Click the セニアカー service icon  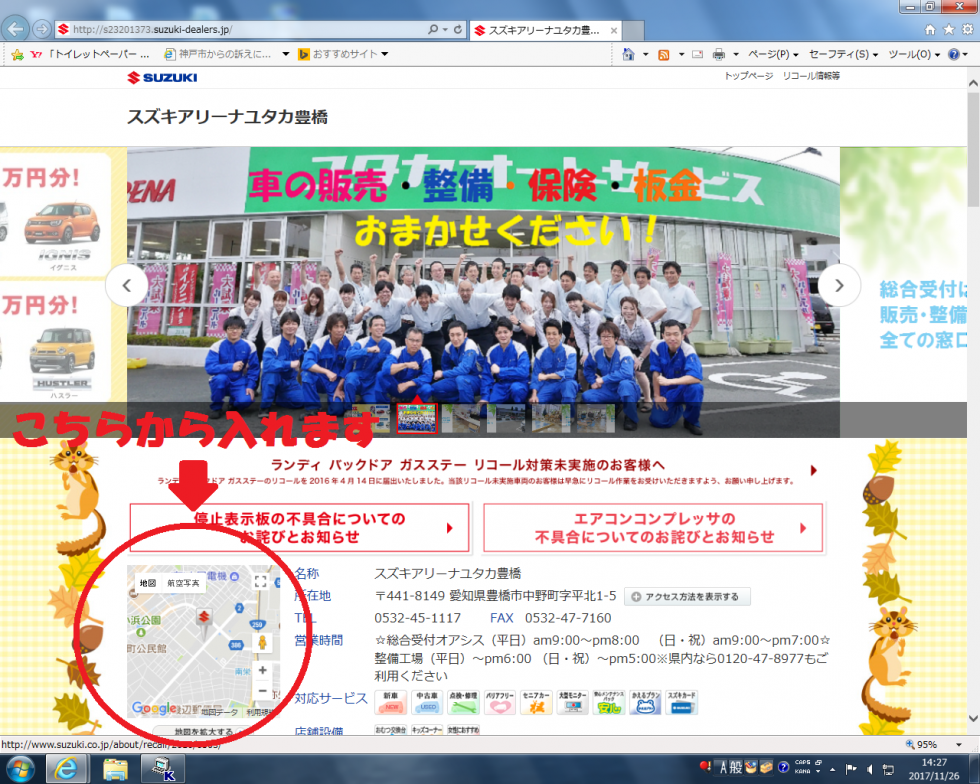click(536, 703)
